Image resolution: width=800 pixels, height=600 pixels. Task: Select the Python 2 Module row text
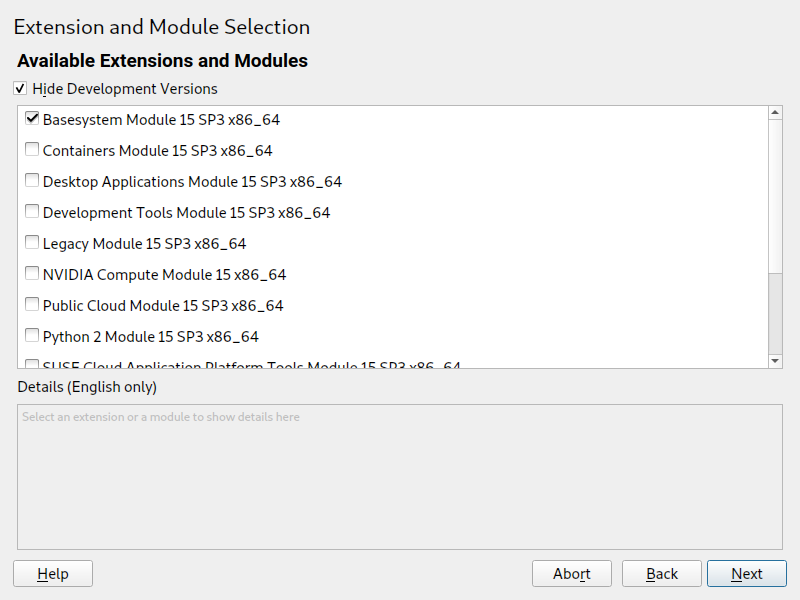point(150,336)
